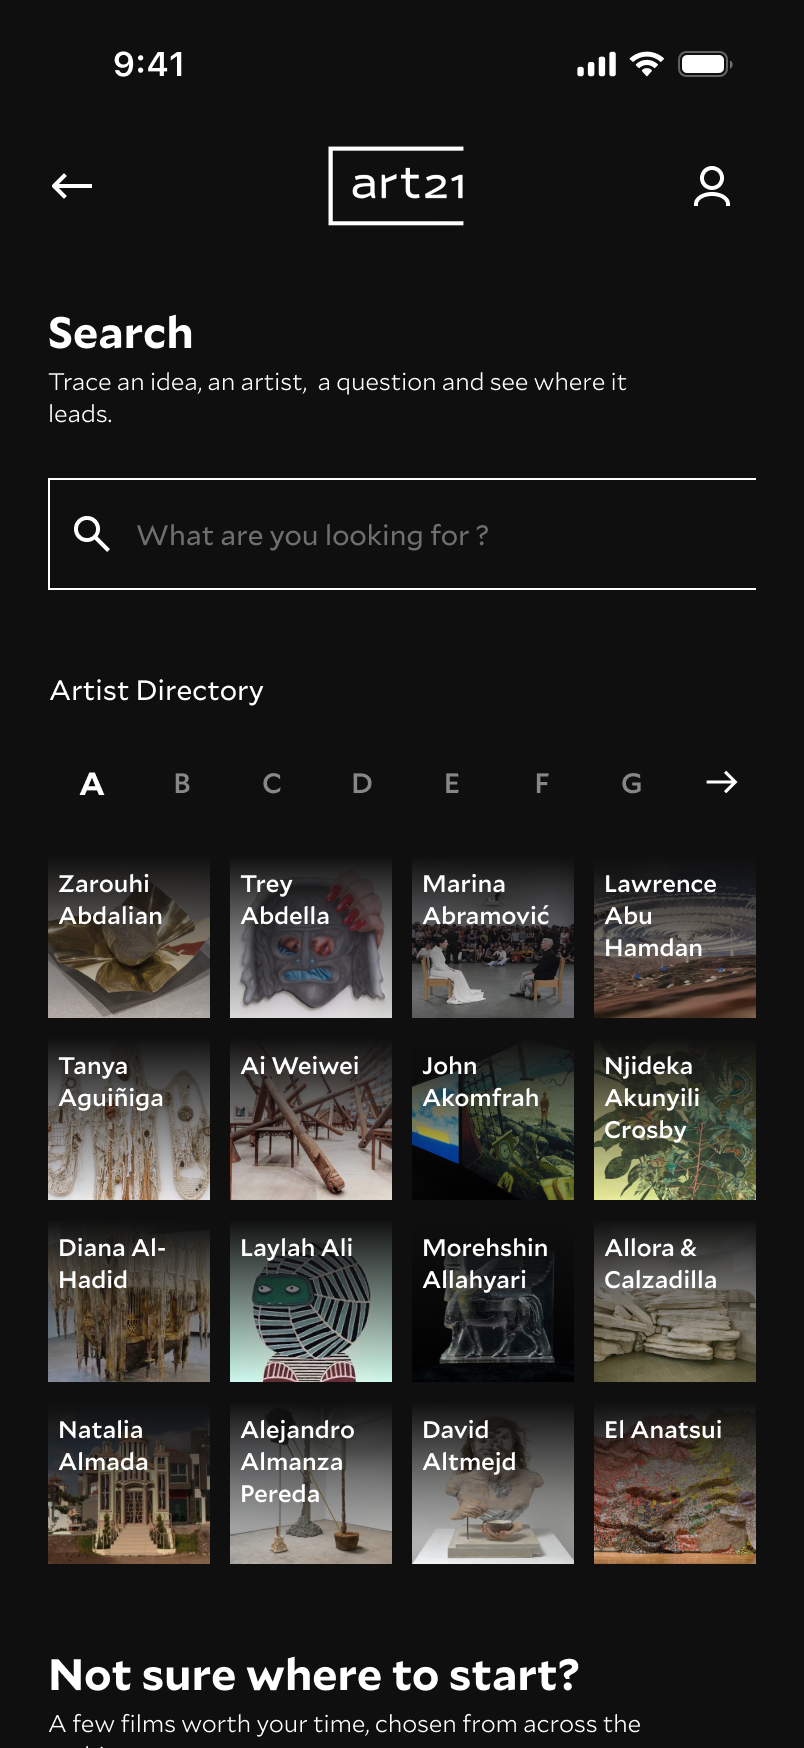Open the user profile icon
The width and height of the screenshot is (804, 1748).
(712, 187)
